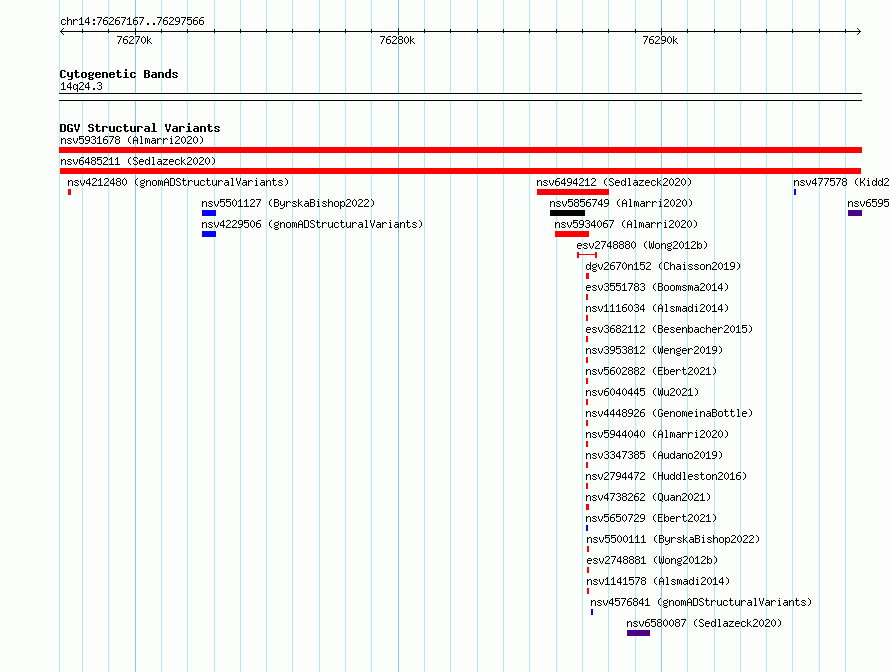Click nsv1141578 (Alsmadi2014) label
This screenshot has height=672, width=890.
tap(658, 581)
